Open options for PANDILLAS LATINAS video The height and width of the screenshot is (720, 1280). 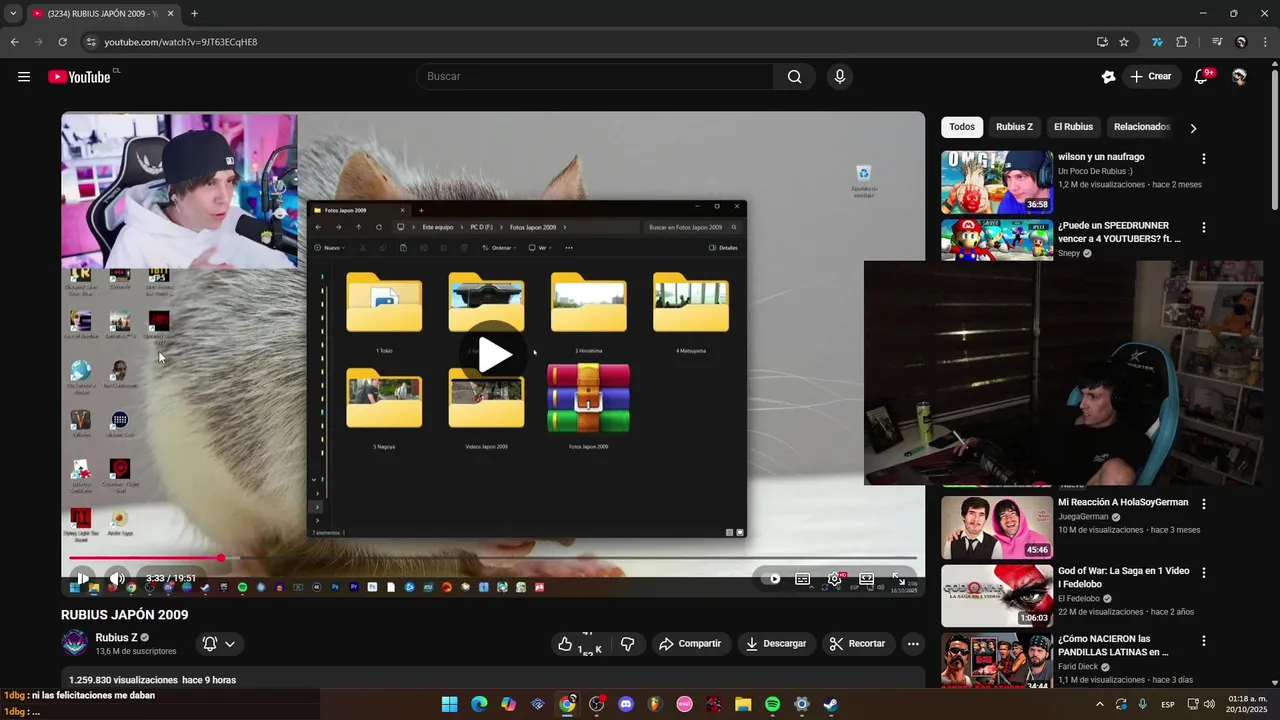(x=1204, y=641)
